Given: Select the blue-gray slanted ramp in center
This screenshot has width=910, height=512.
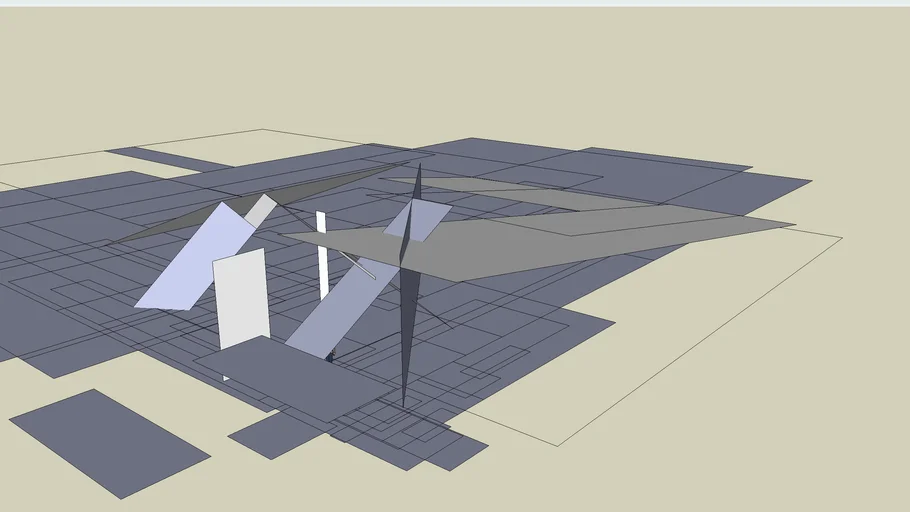Looking at the screenshot, I should (x=340, y=308).
